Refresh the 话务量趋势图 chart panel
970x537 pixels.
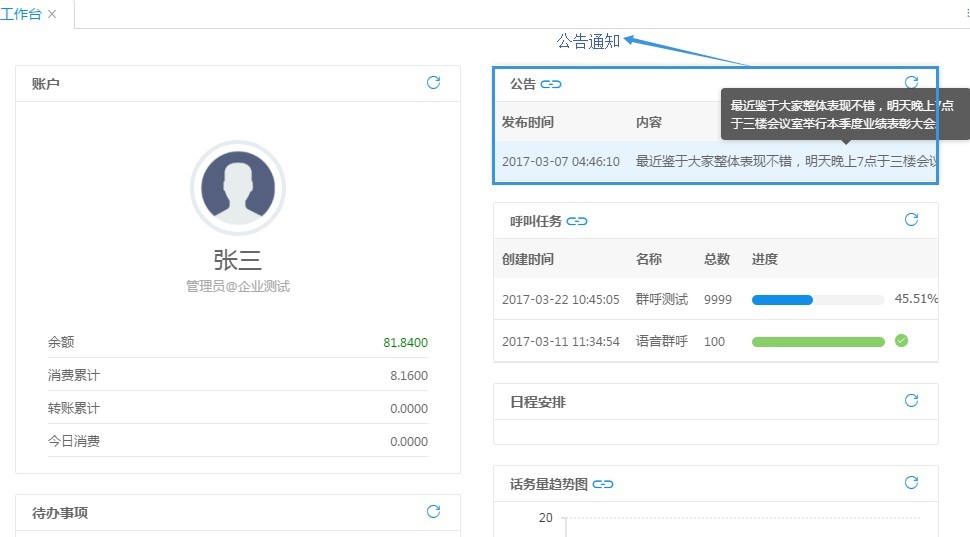tap(911, 483)
